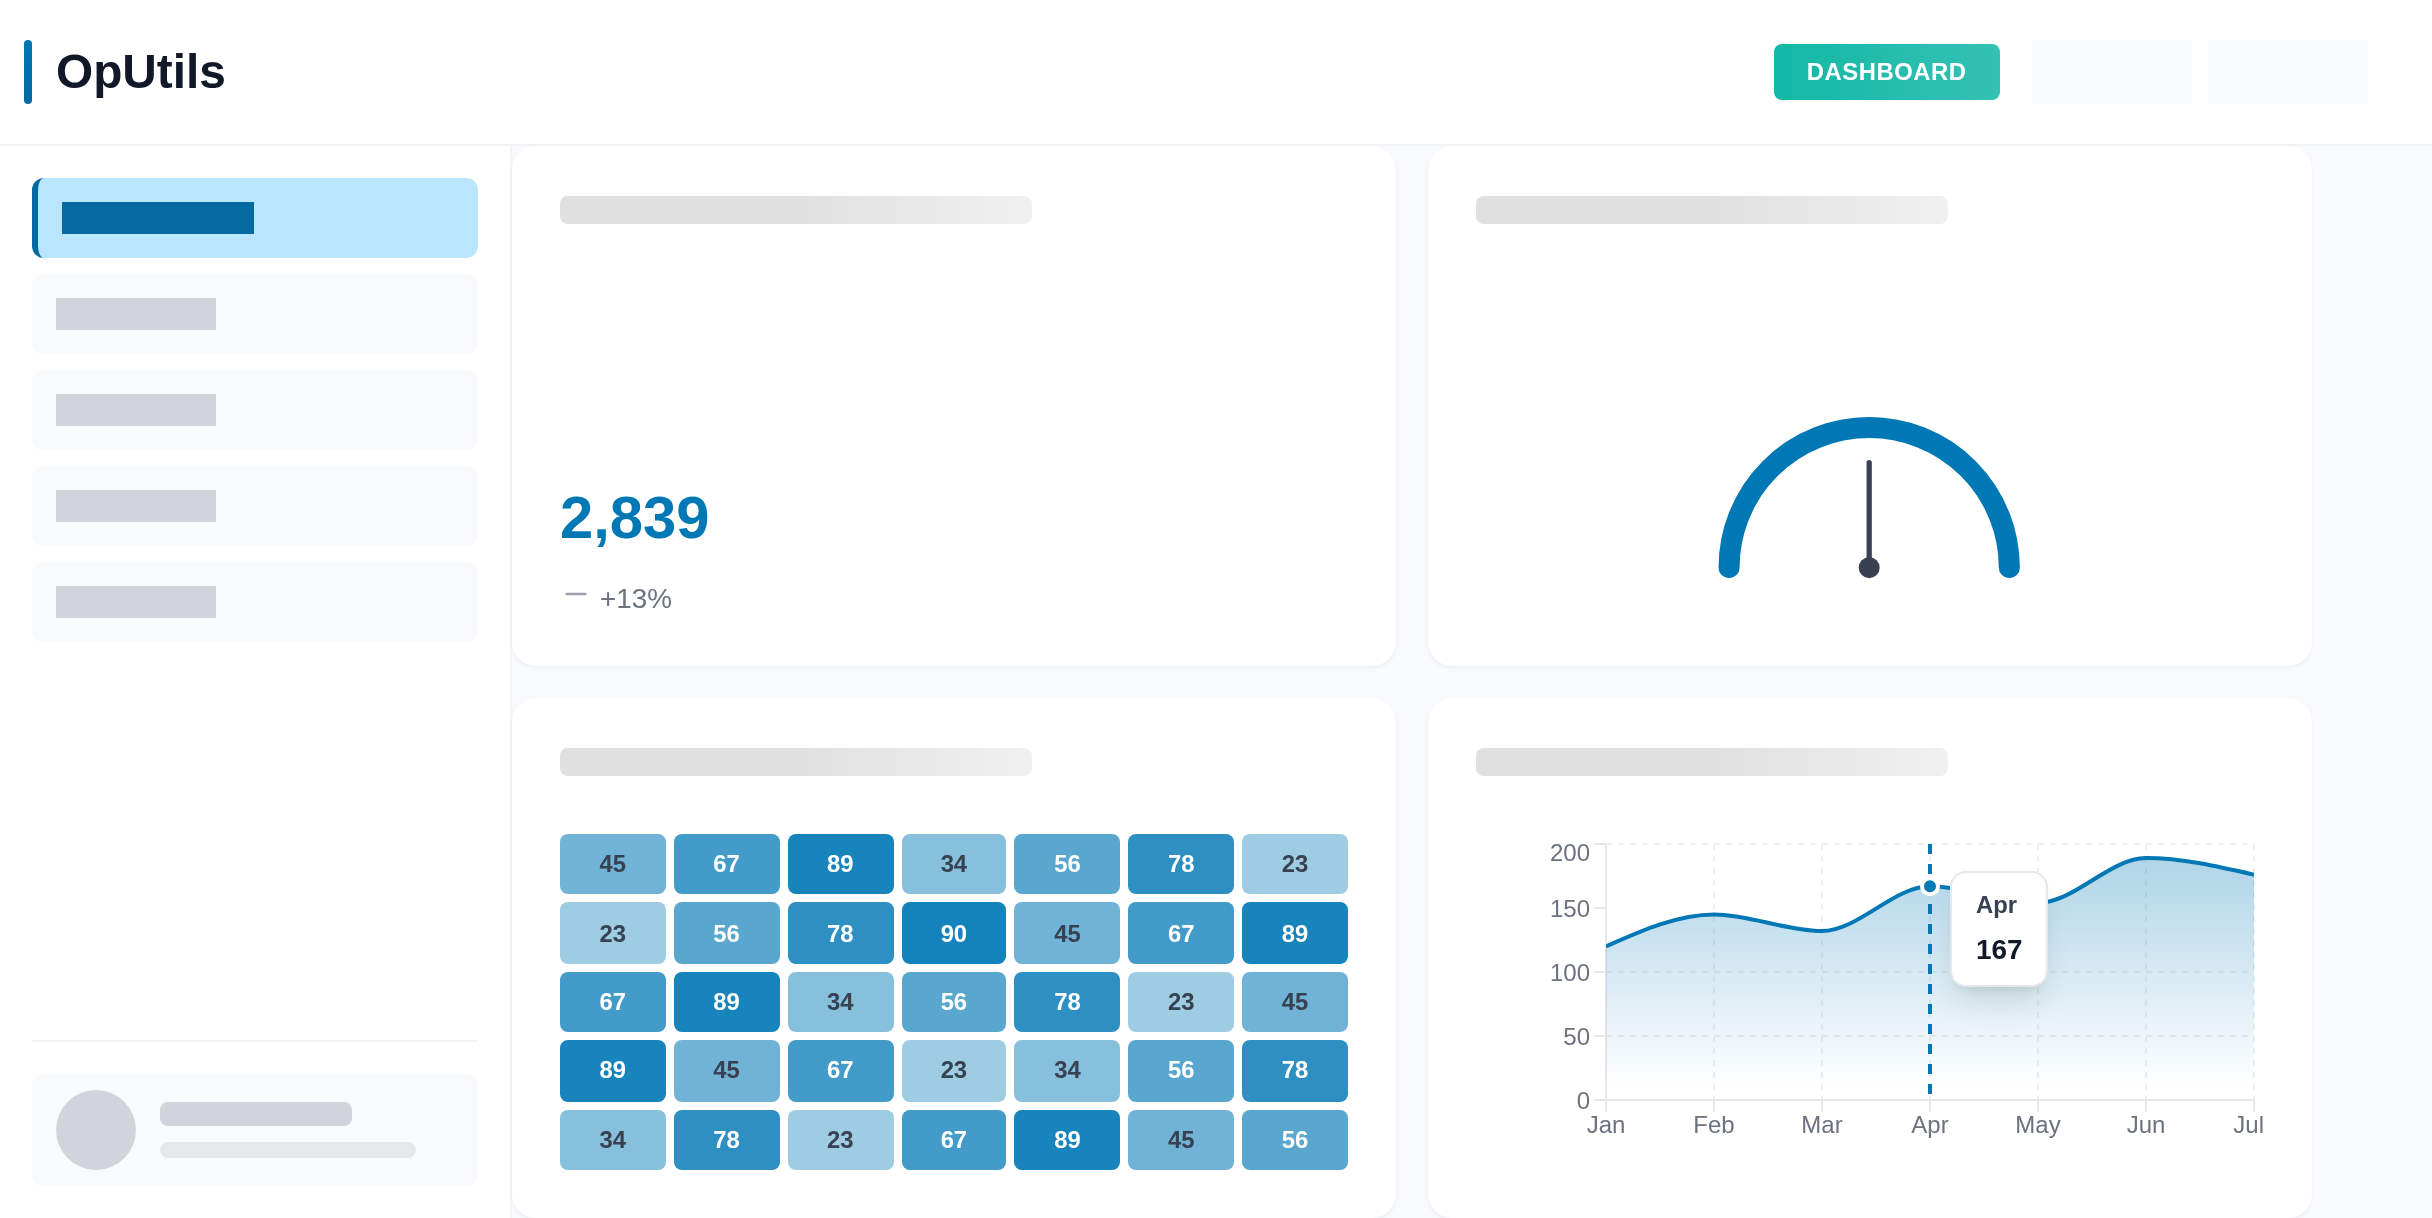Screen dimensions: 2432x1218
Task: Click the Jun label on x-axis
Action: coord(2145,1125)
